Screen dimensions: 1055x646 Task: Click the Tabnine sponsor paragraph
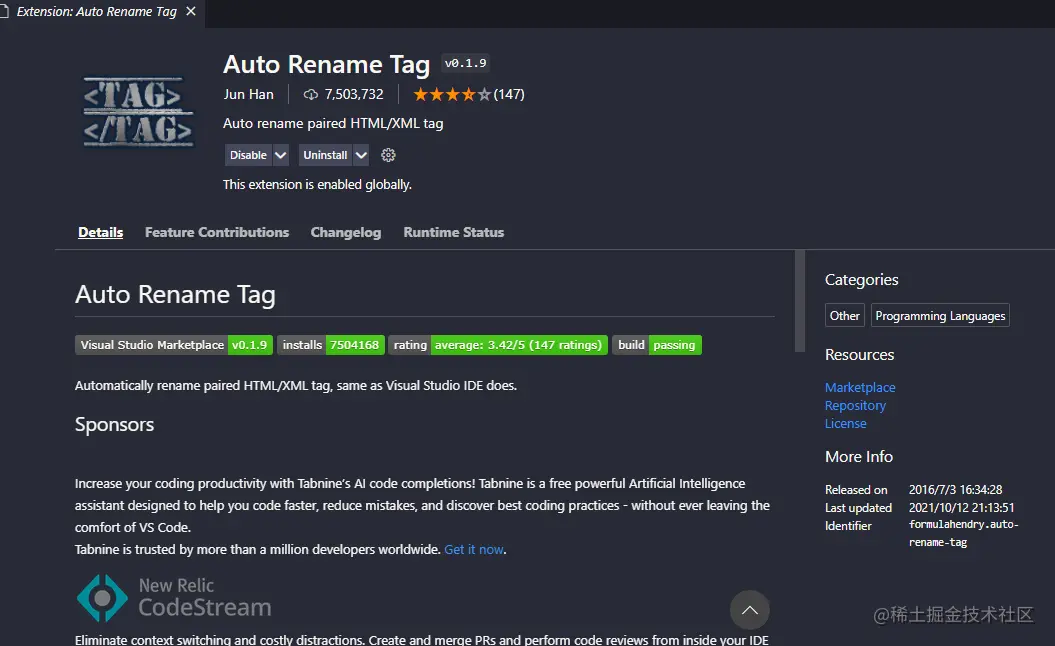tap(422, 516)
